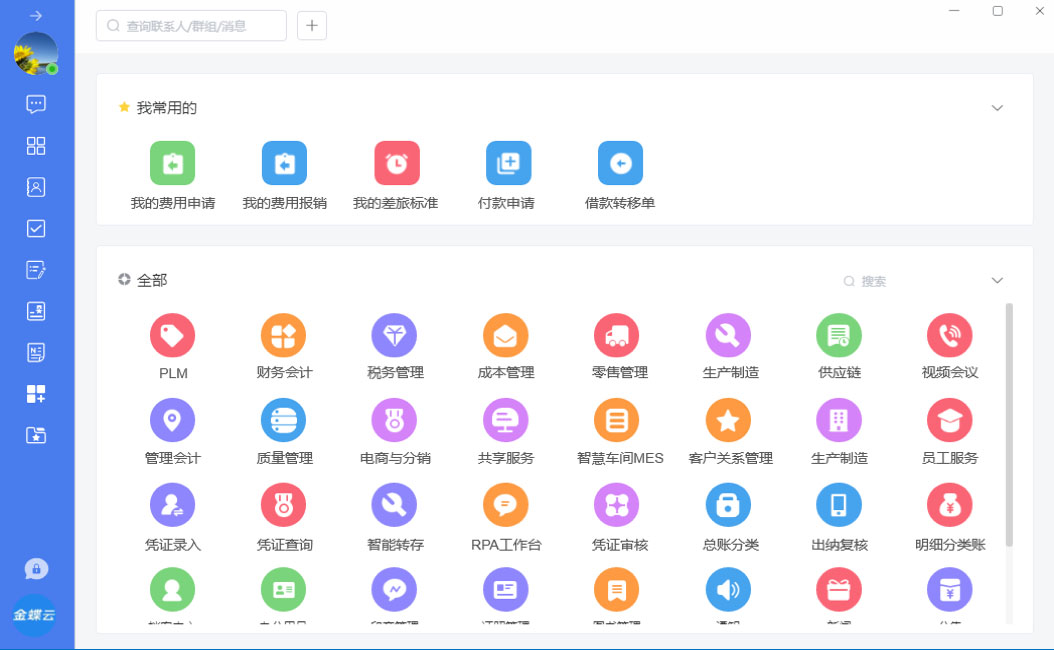Open the PLM application icon

(172, 336)
